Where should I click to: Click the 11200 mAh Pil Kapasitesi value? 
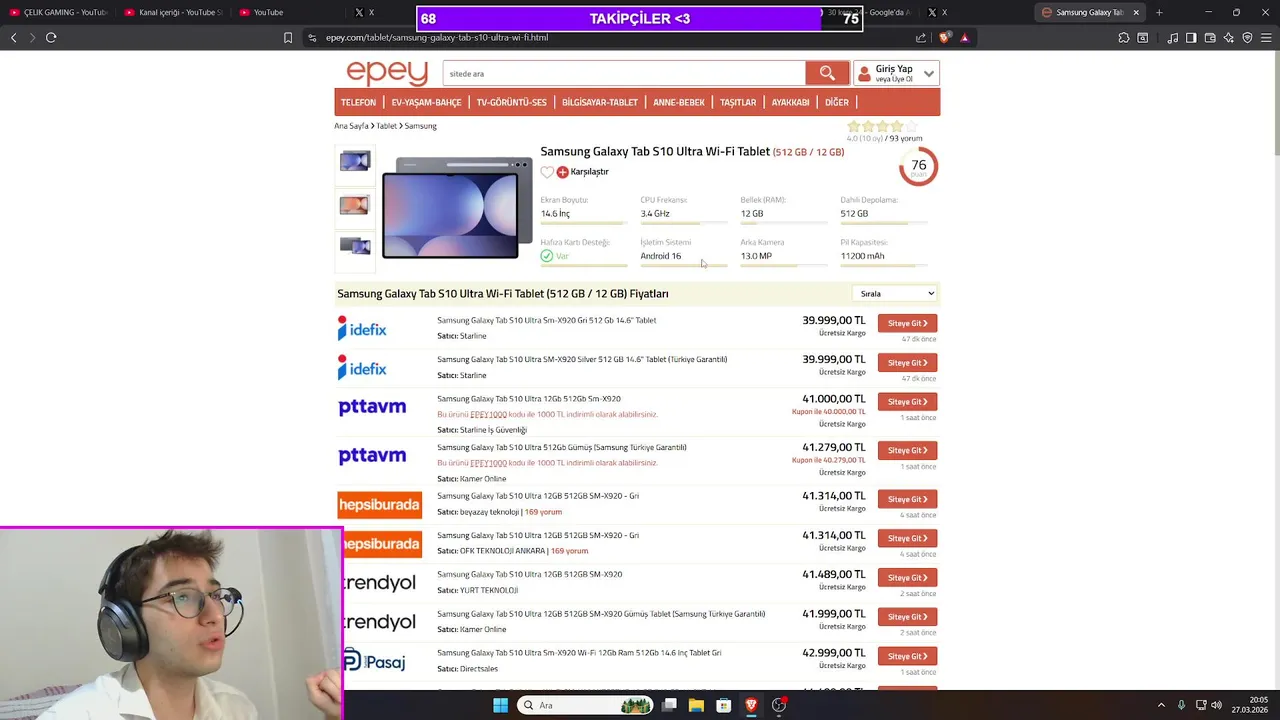pos(862,256)
